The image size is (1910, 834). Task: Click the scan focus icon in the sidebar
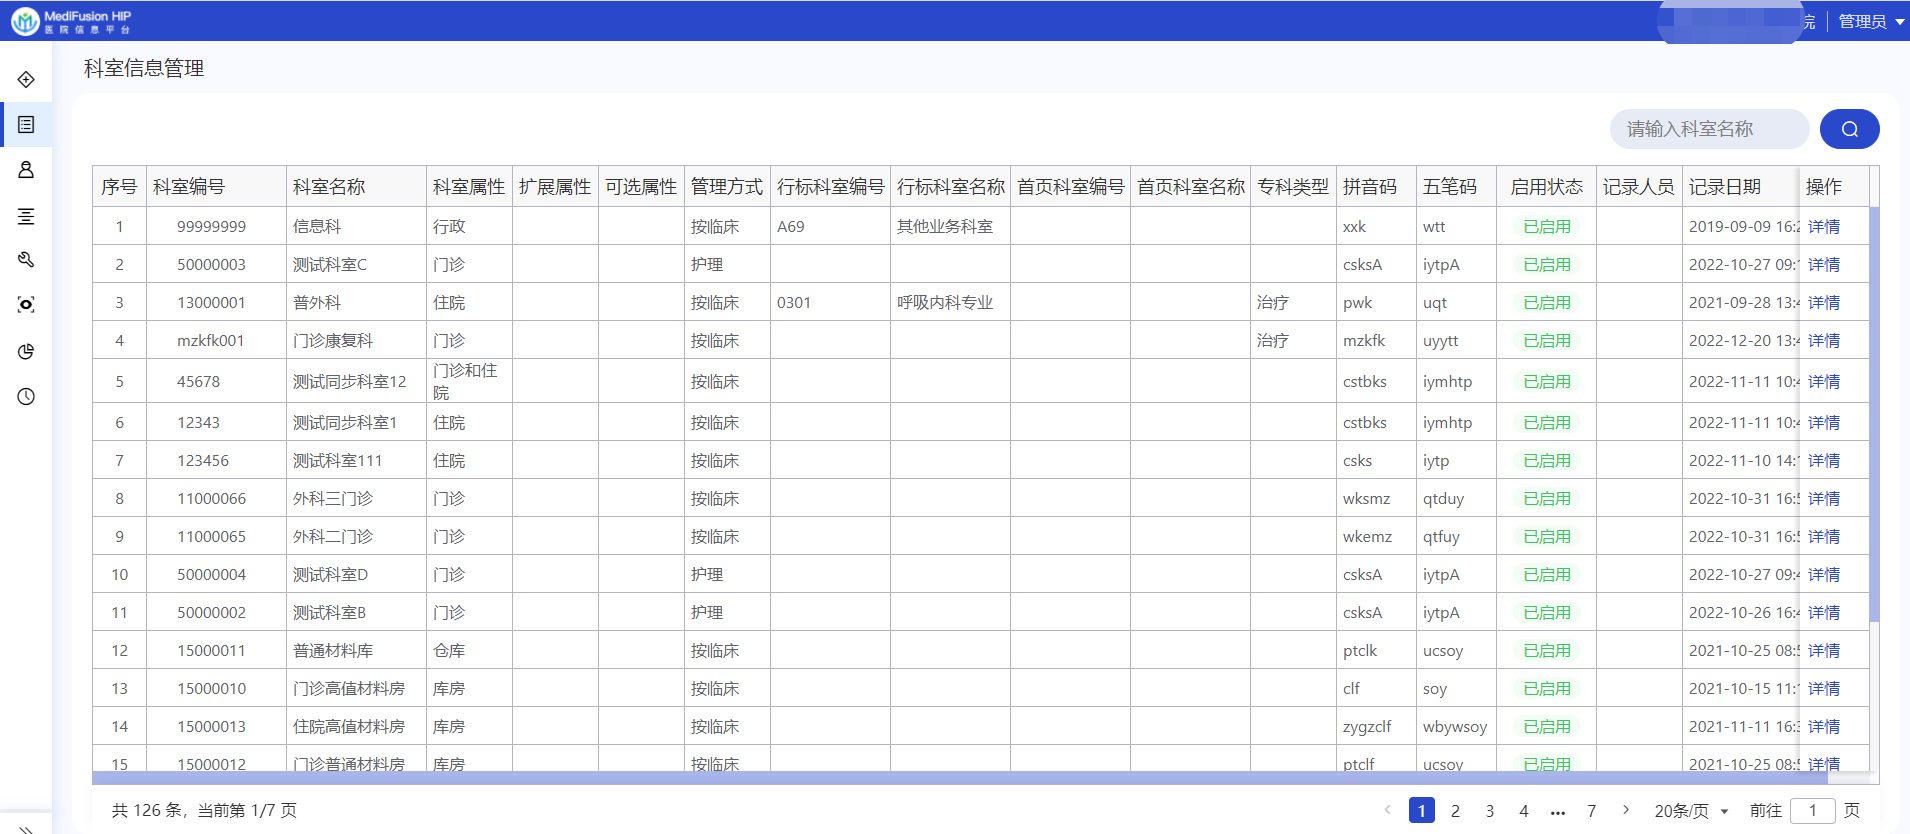[x=26, y=305]
